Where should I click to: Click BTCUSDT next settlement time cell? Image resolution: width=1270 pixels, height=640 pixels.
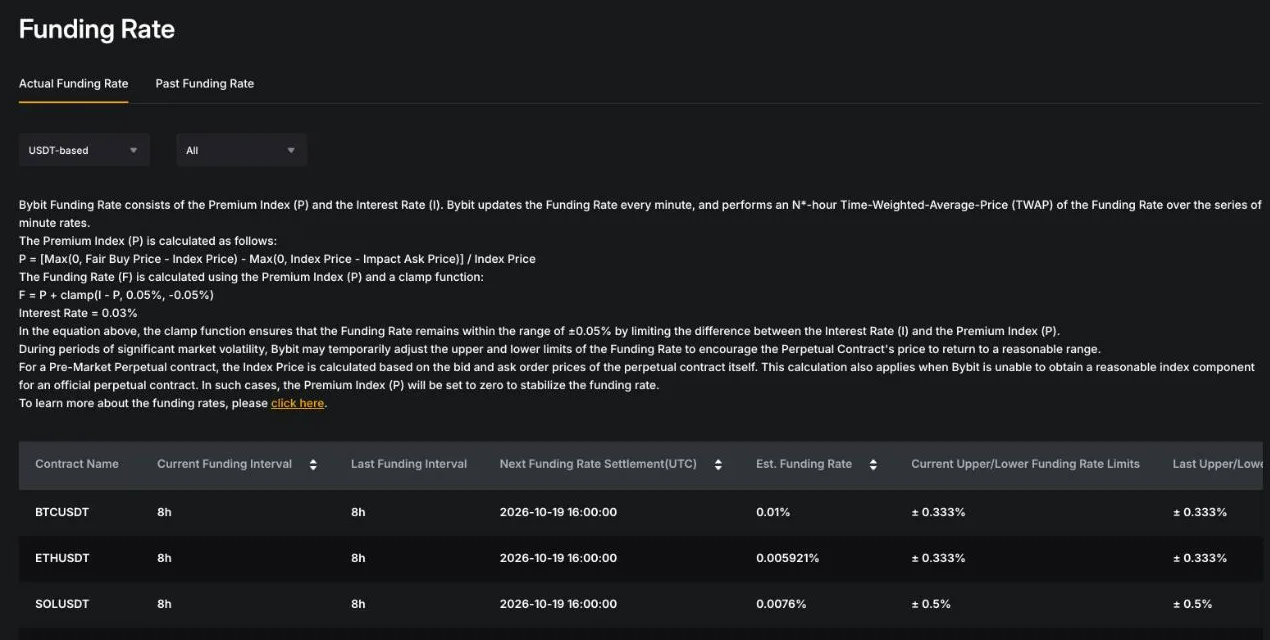558,512
